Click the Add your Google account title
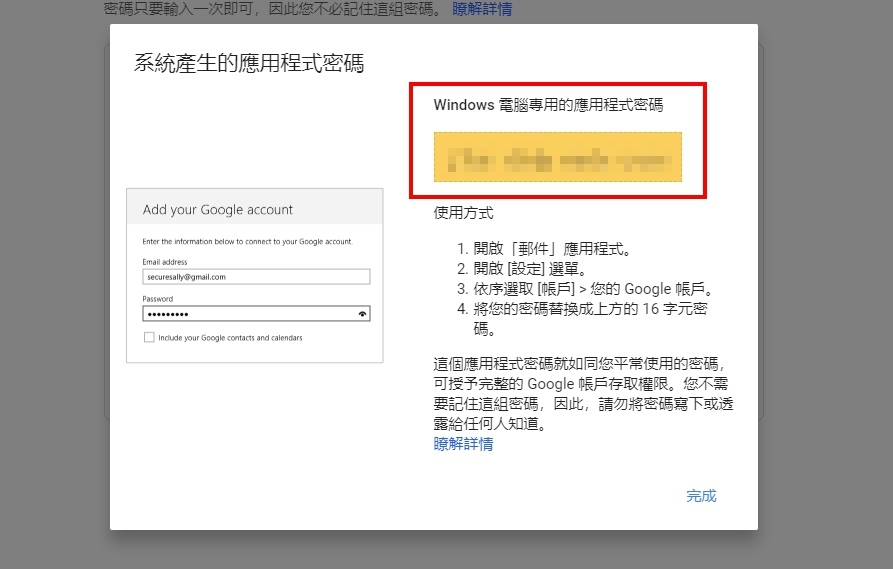 pyautogui.click(x=218, y=210)
